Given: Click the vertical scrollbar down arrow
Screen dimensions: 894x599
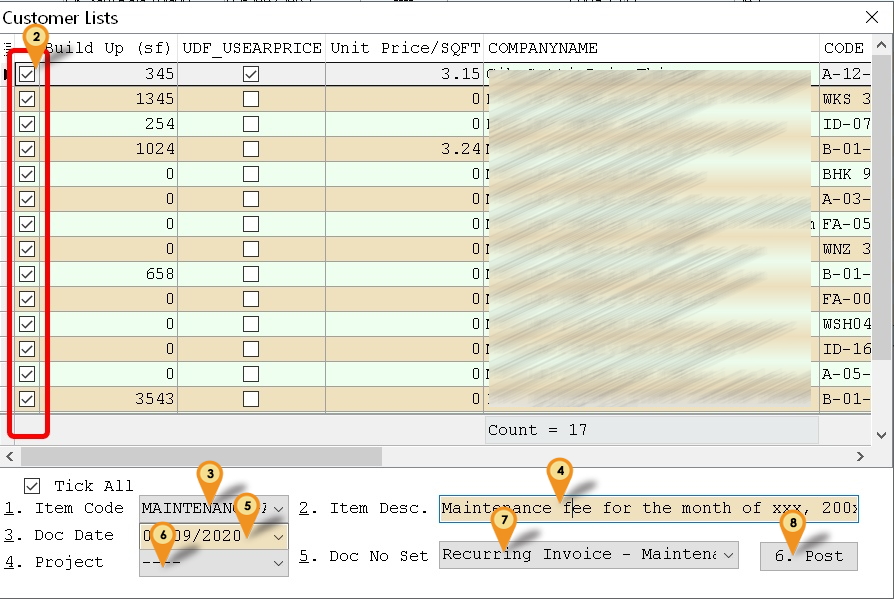Looking at the screenshot, I should click(x=882, y=435).
